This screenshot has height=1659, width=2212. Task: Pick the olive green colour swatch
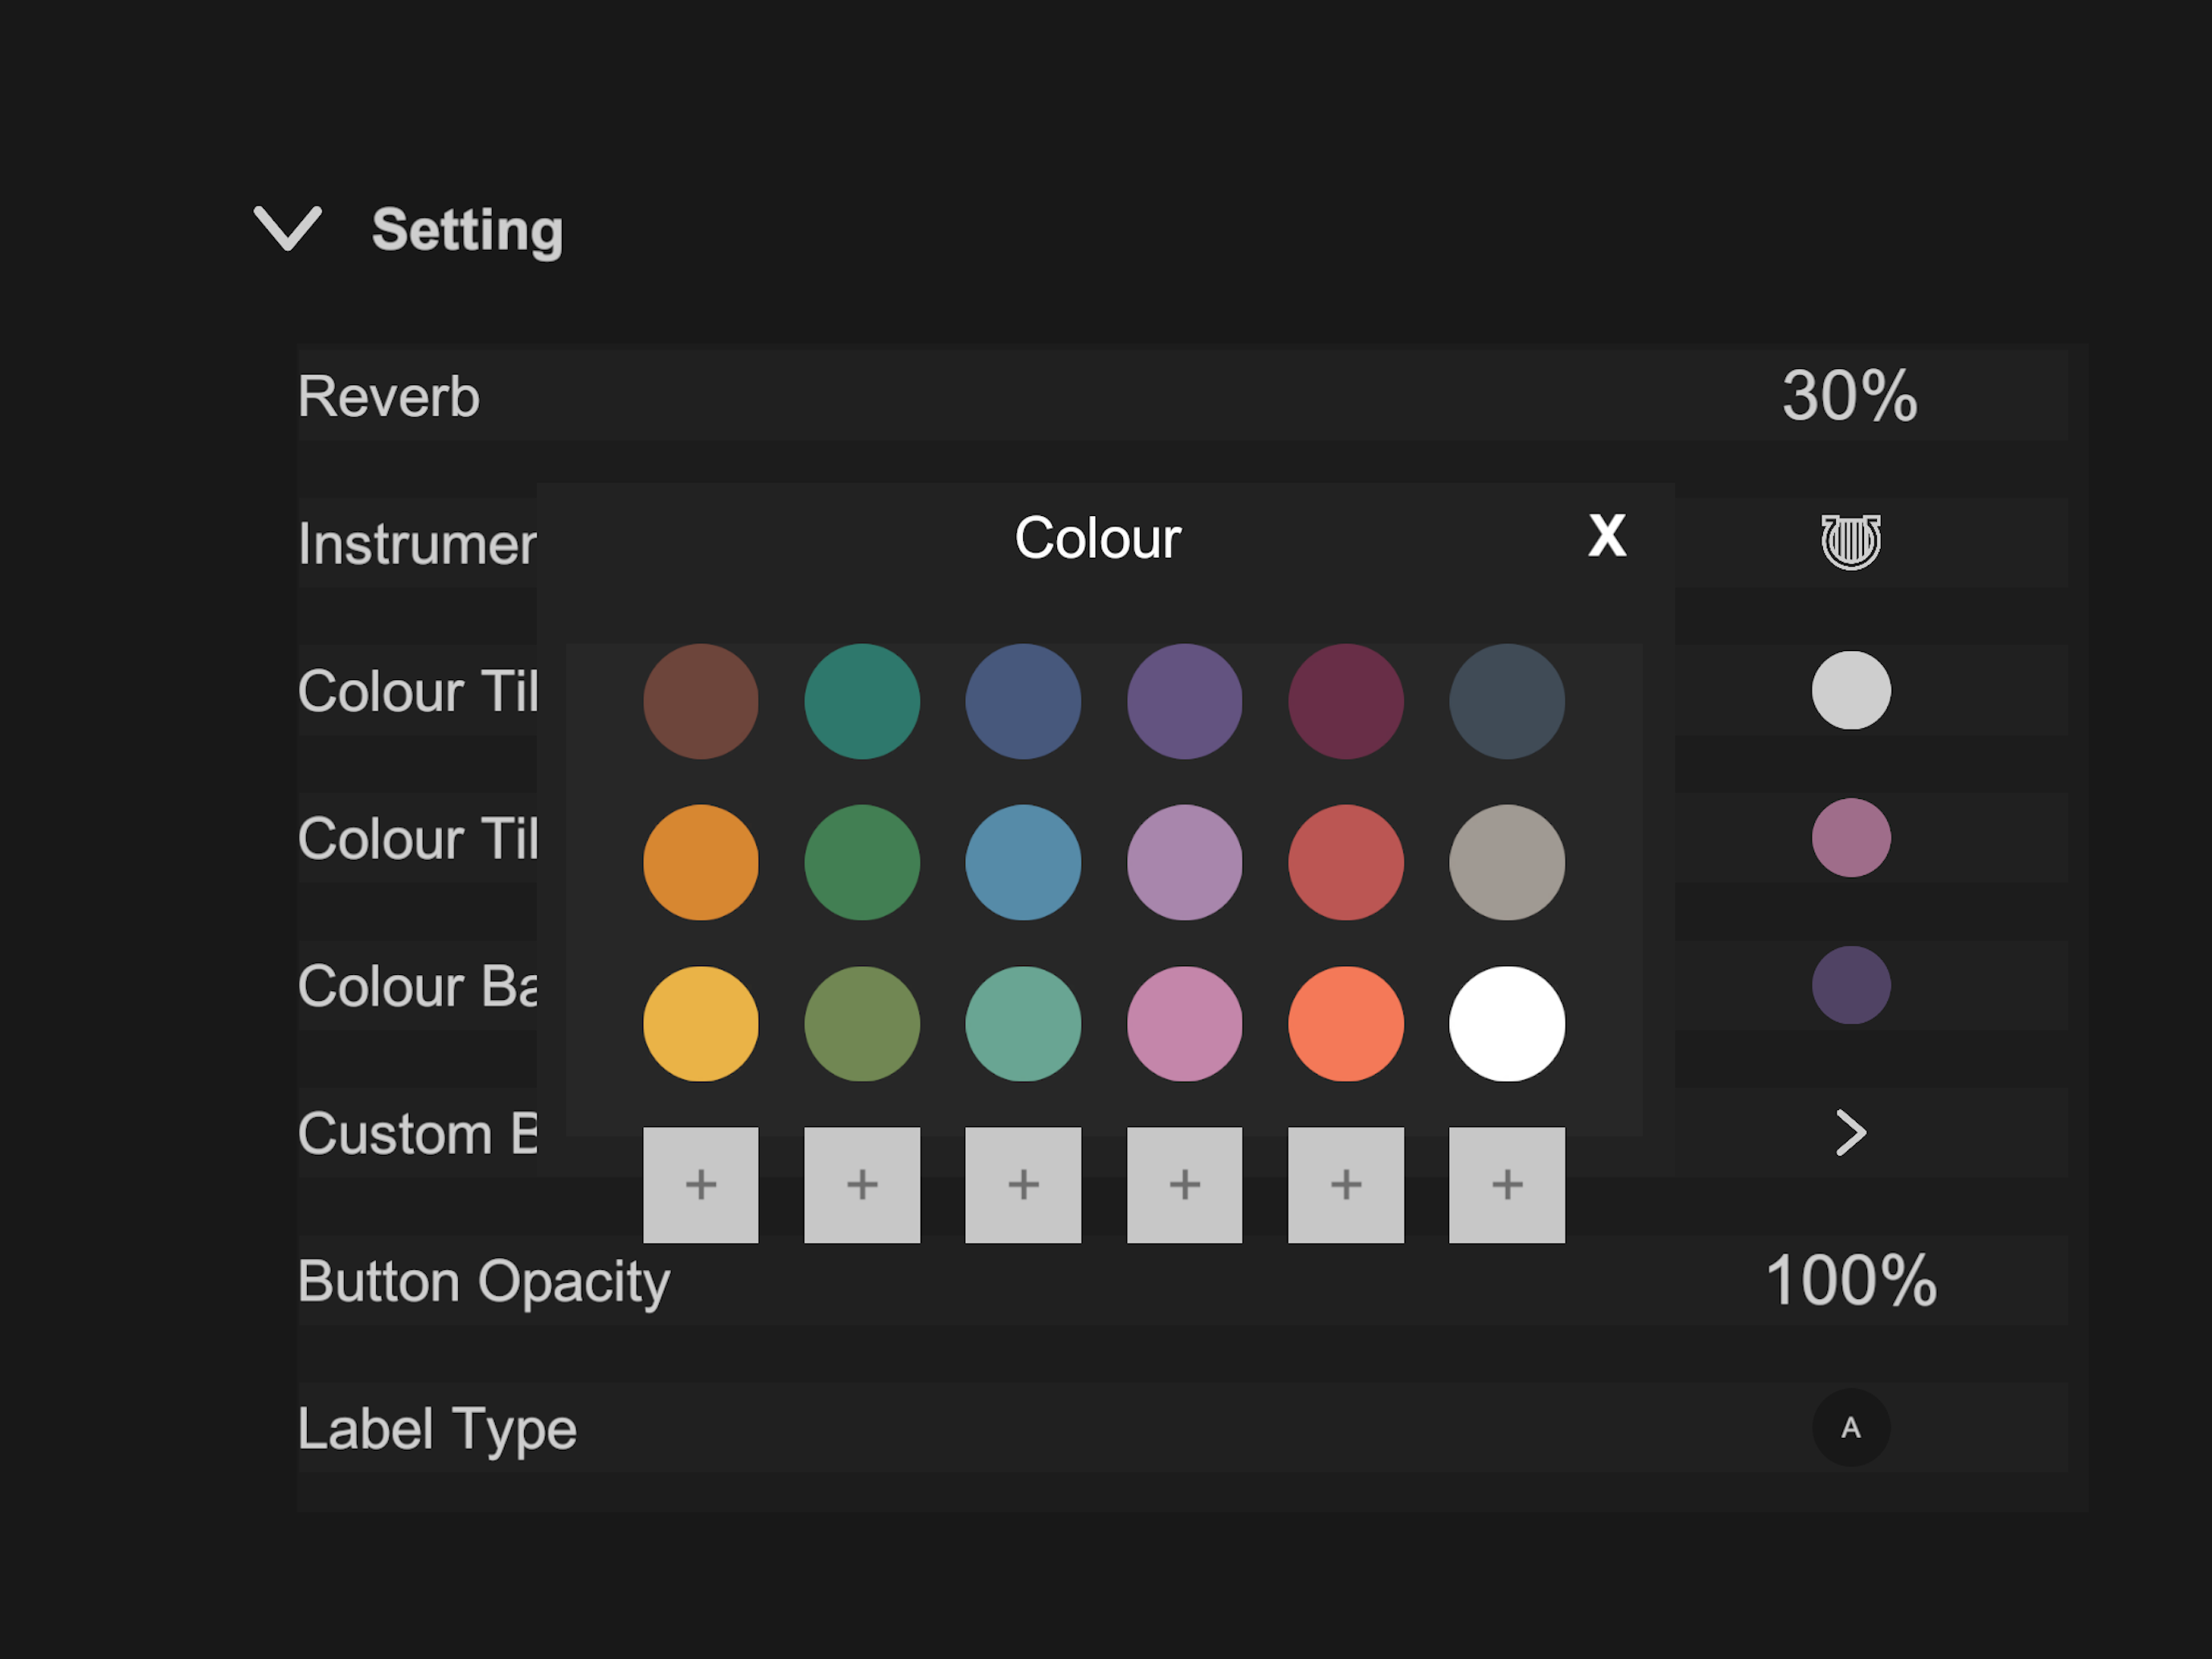(x=862, y=1024)
